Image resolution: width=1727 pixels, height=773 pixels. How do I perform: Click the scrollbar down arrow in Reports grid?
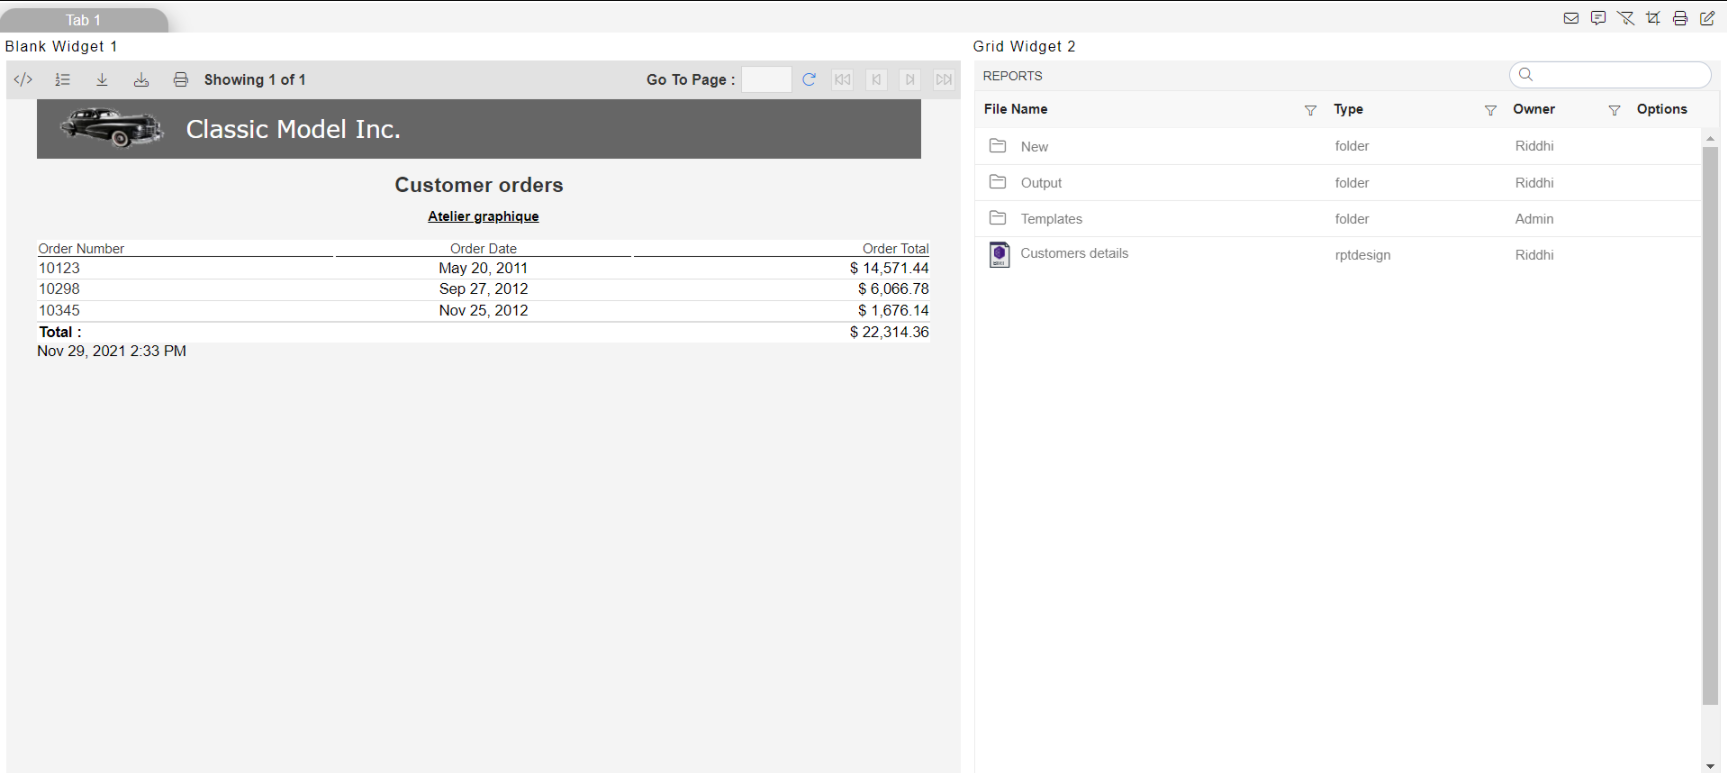[1710, 766]
